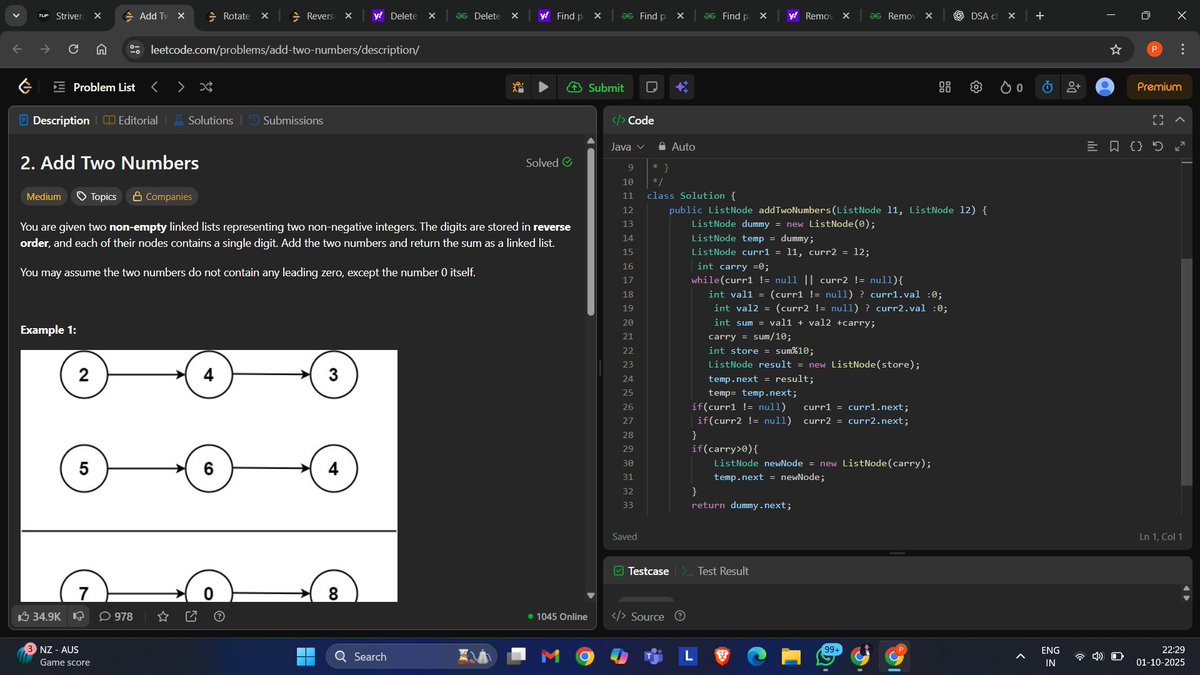Click the Medium difficulty tag
This screenshot has height=675, width=1200.
coord(44,197)
